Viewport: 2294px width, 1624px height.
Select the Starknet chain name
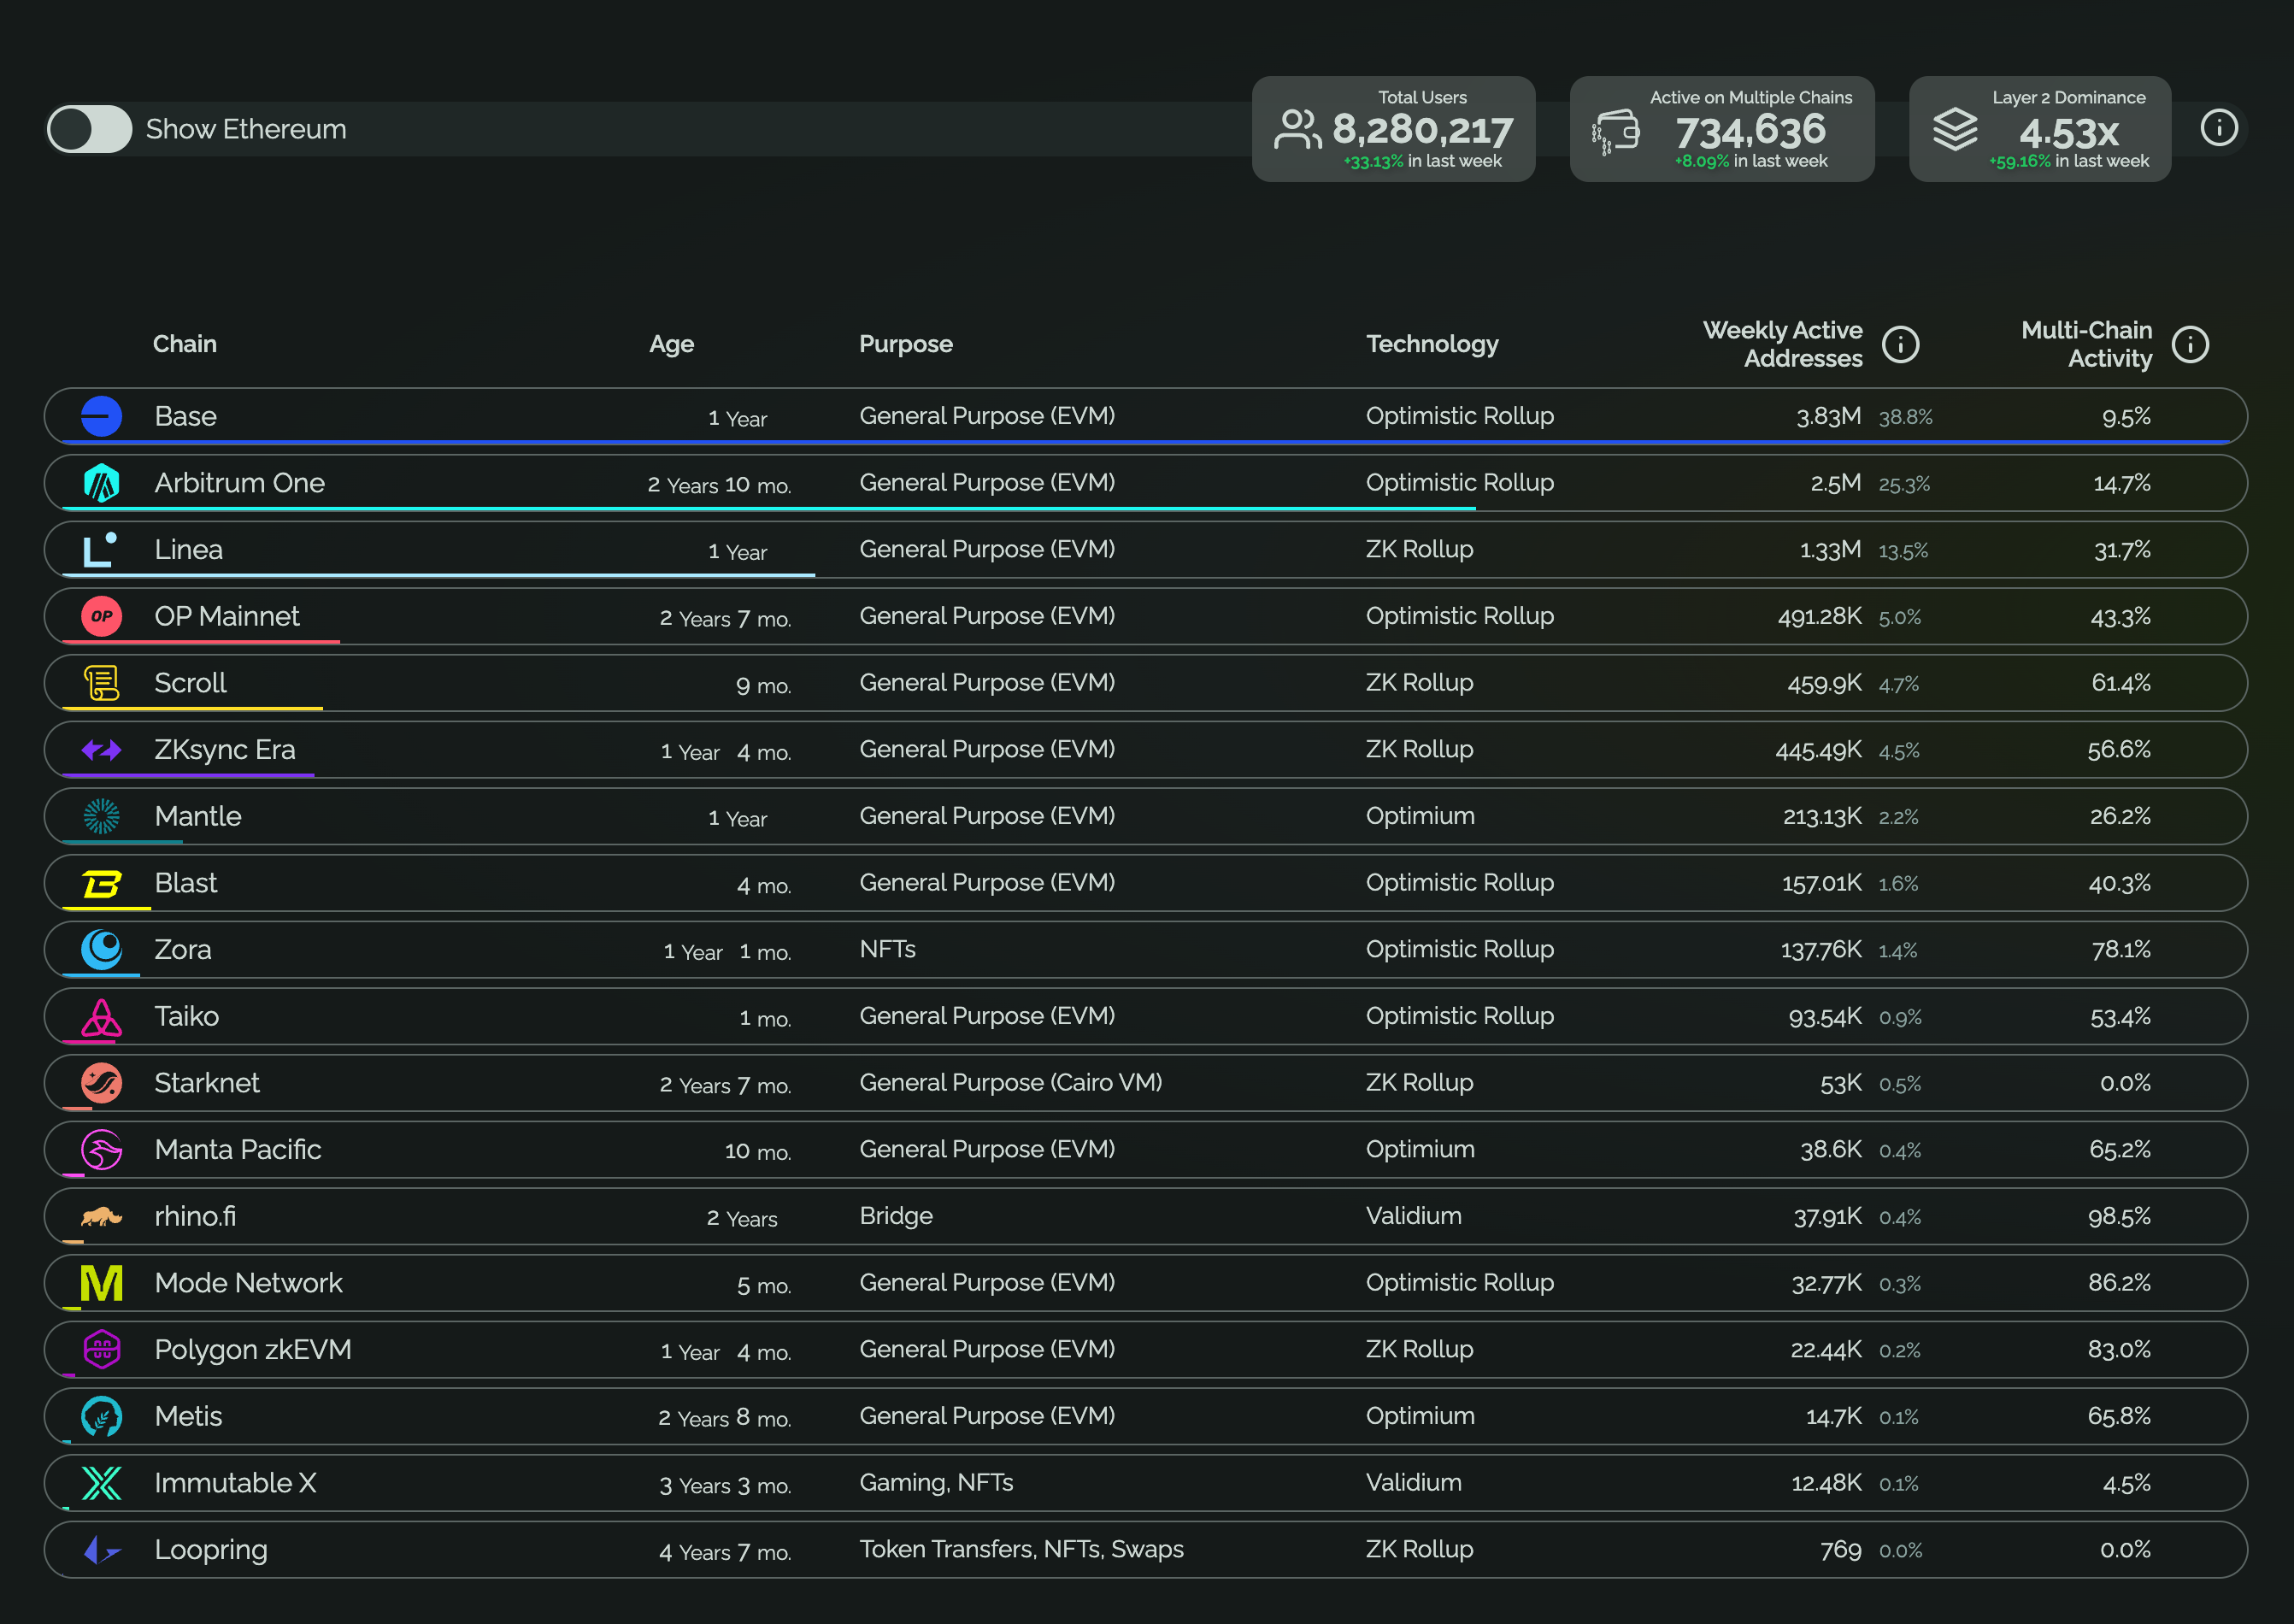point(207,1083)
